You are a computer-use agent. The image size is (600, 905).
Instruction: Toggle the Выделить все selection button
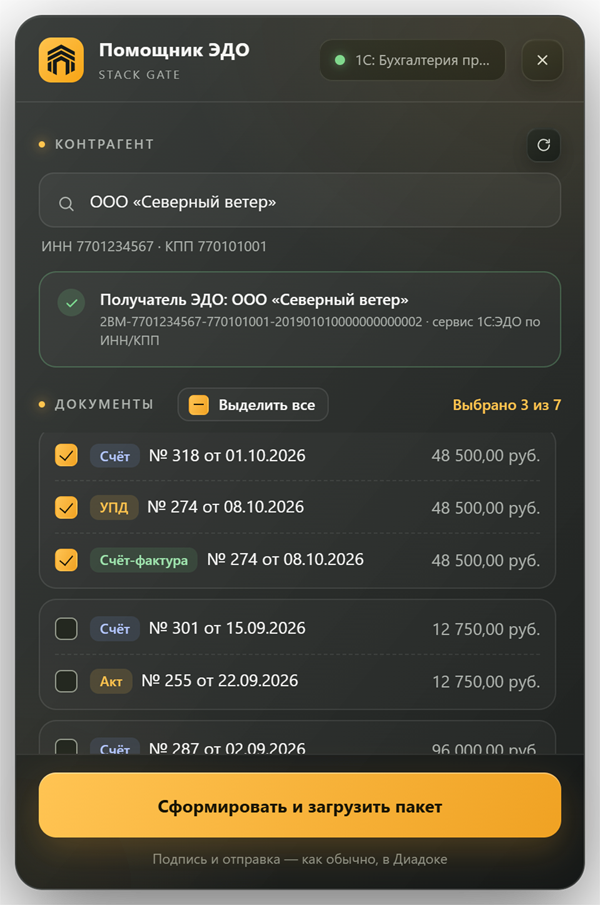tap(253, 405)
